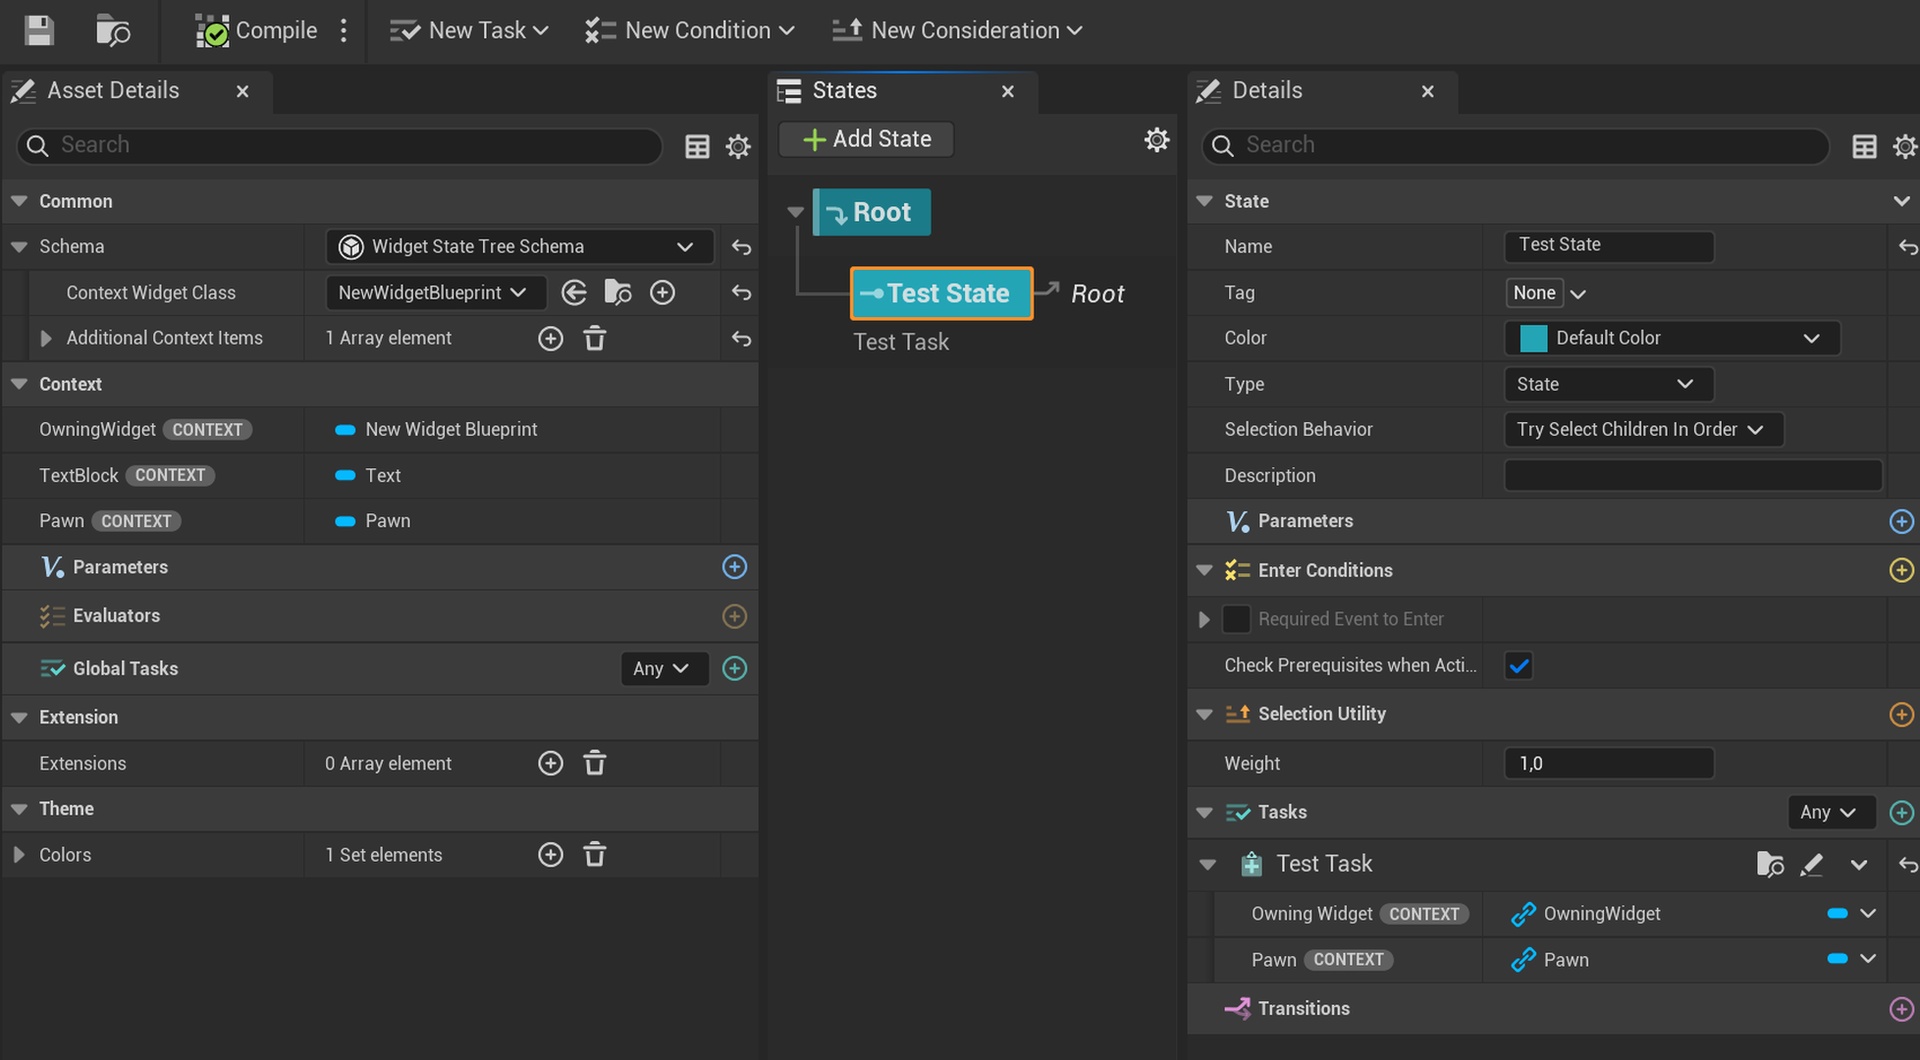
Task: Add a Task plus icon in Details
Action: (x=1901, y=813)
